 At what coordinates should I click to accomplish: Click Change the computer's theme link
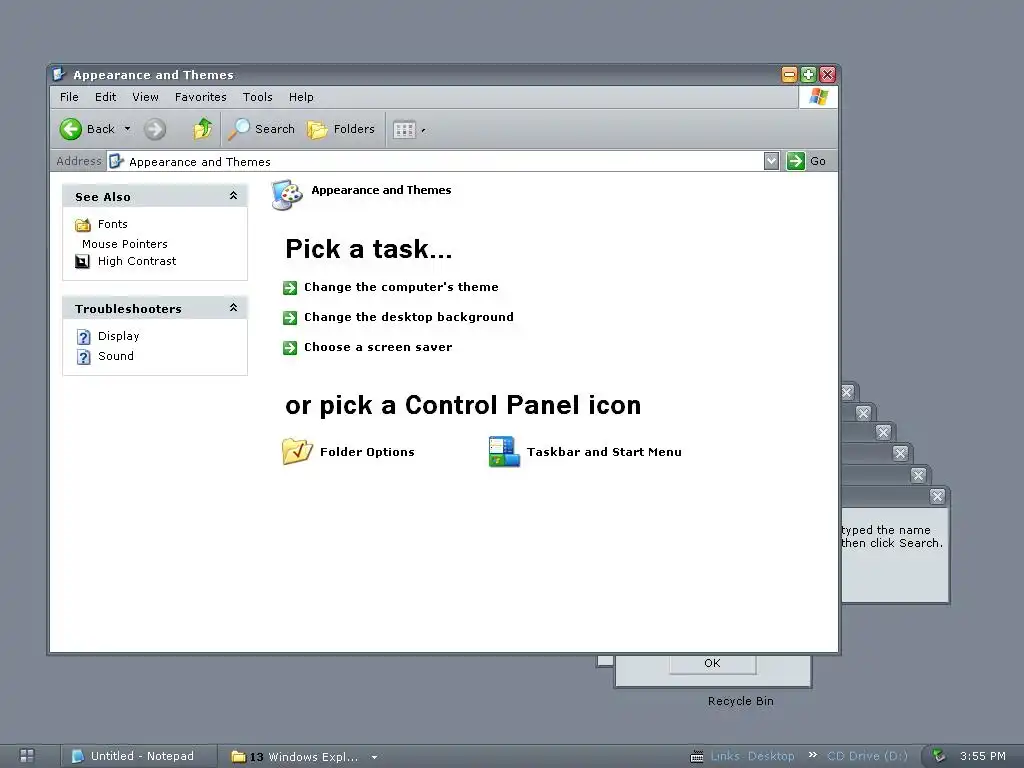coord(401,287)
